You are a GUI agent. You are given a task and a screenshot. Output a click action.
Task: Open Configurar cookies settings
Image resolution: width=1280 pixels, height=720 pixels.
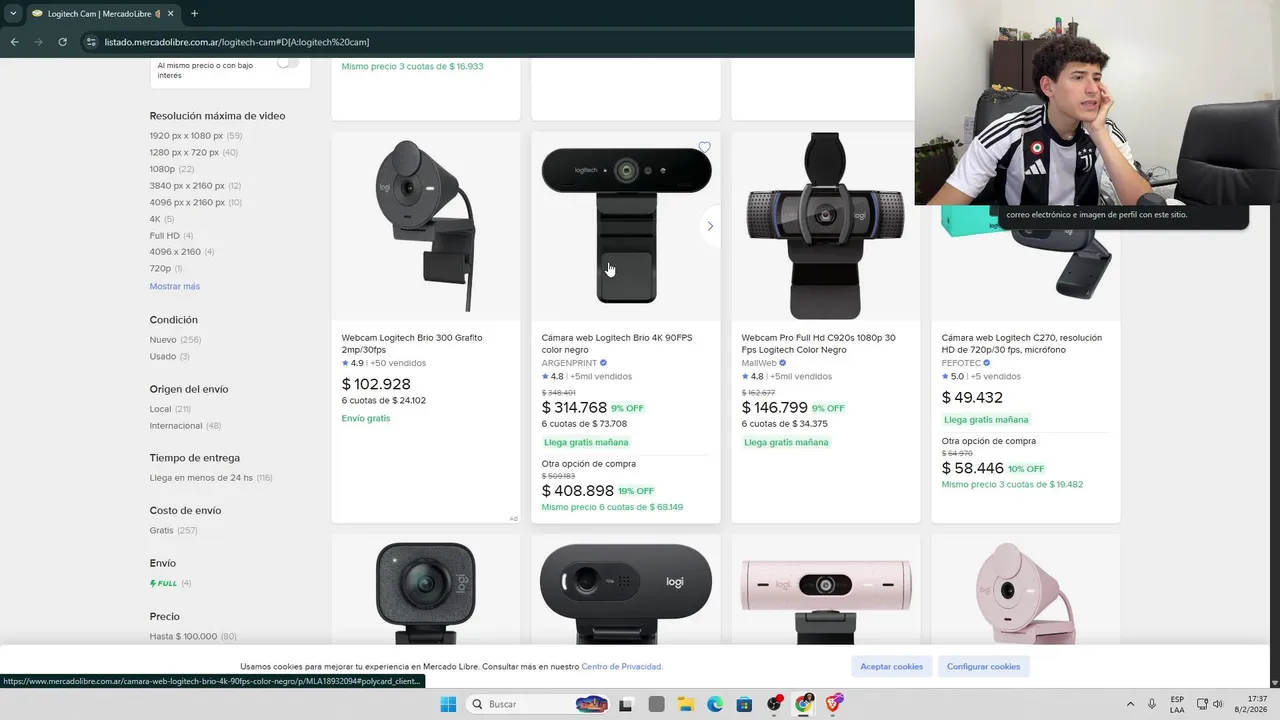(984, 666)
